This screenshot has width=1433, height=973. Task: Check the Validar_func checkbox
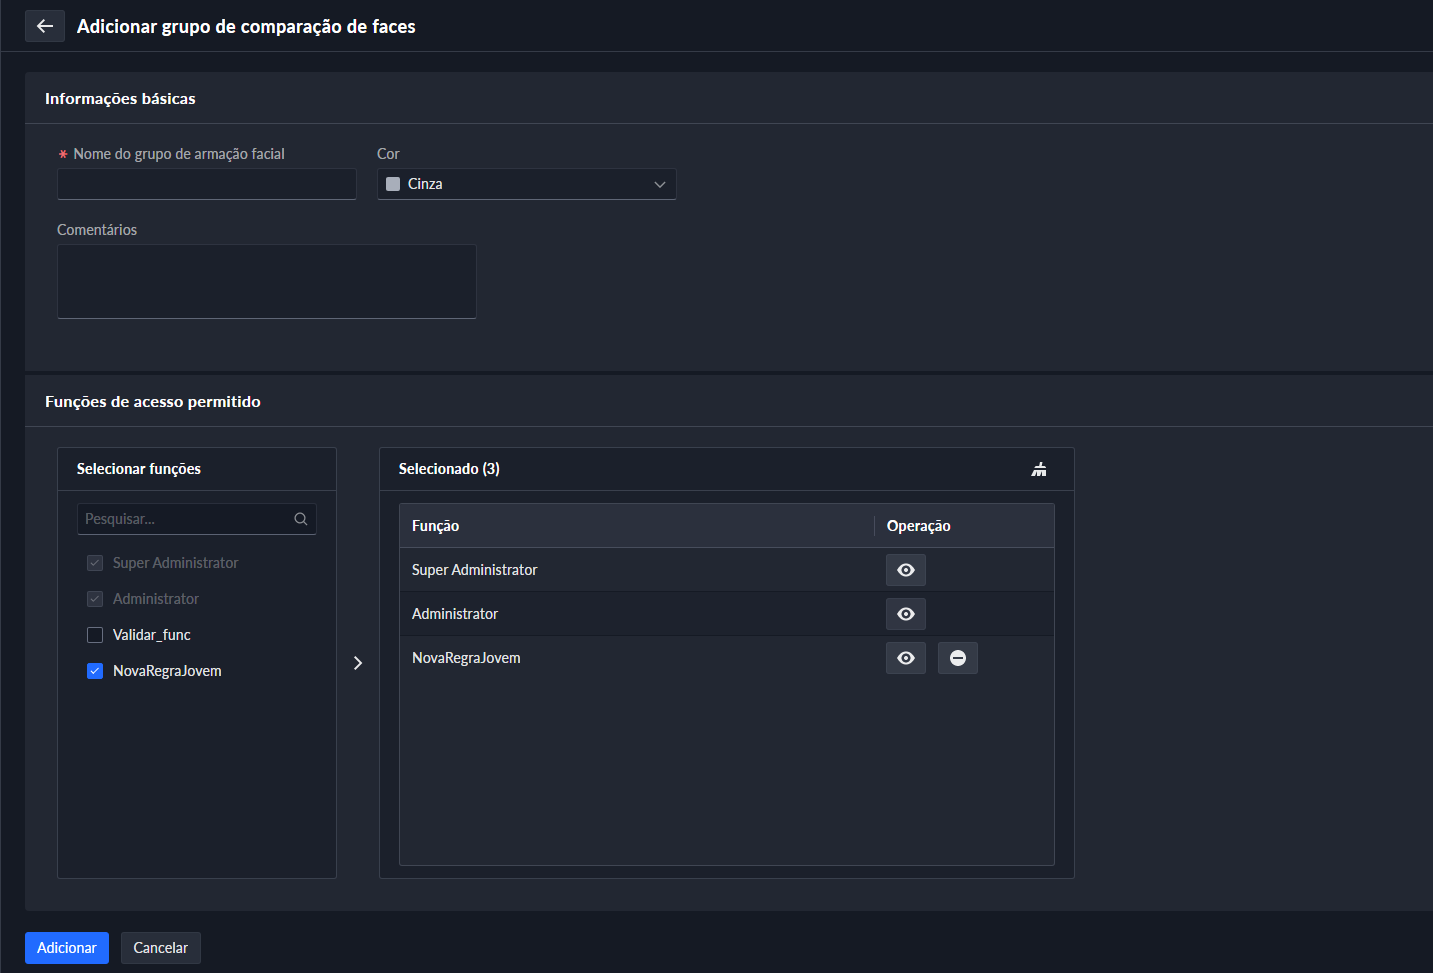coord(95,635)
